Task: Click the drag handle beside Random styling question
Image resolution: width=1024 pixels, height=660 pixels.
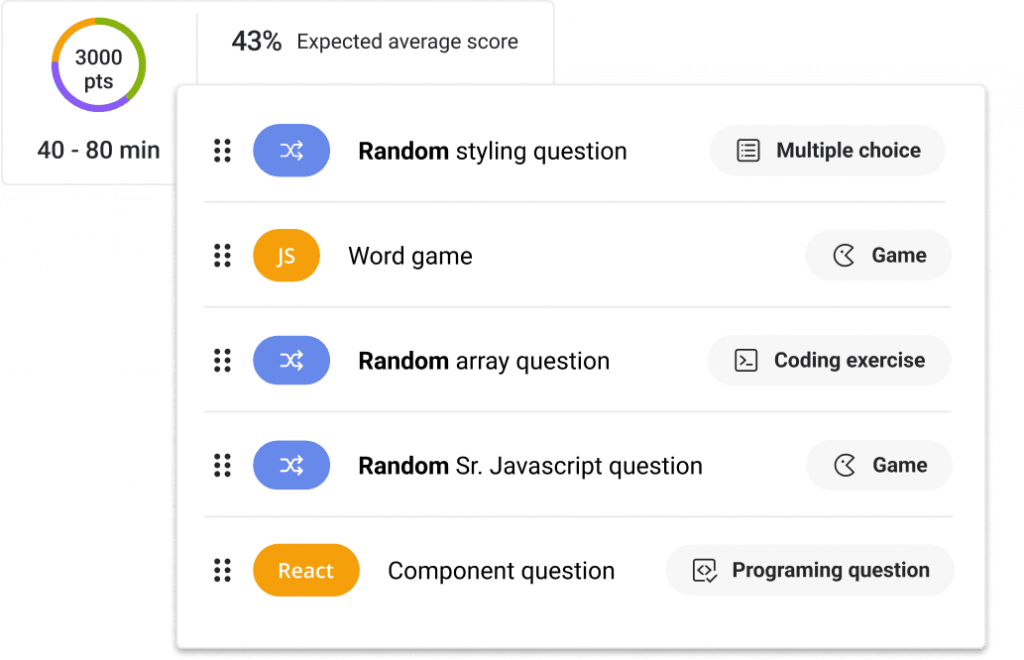Action: point(222,151)
